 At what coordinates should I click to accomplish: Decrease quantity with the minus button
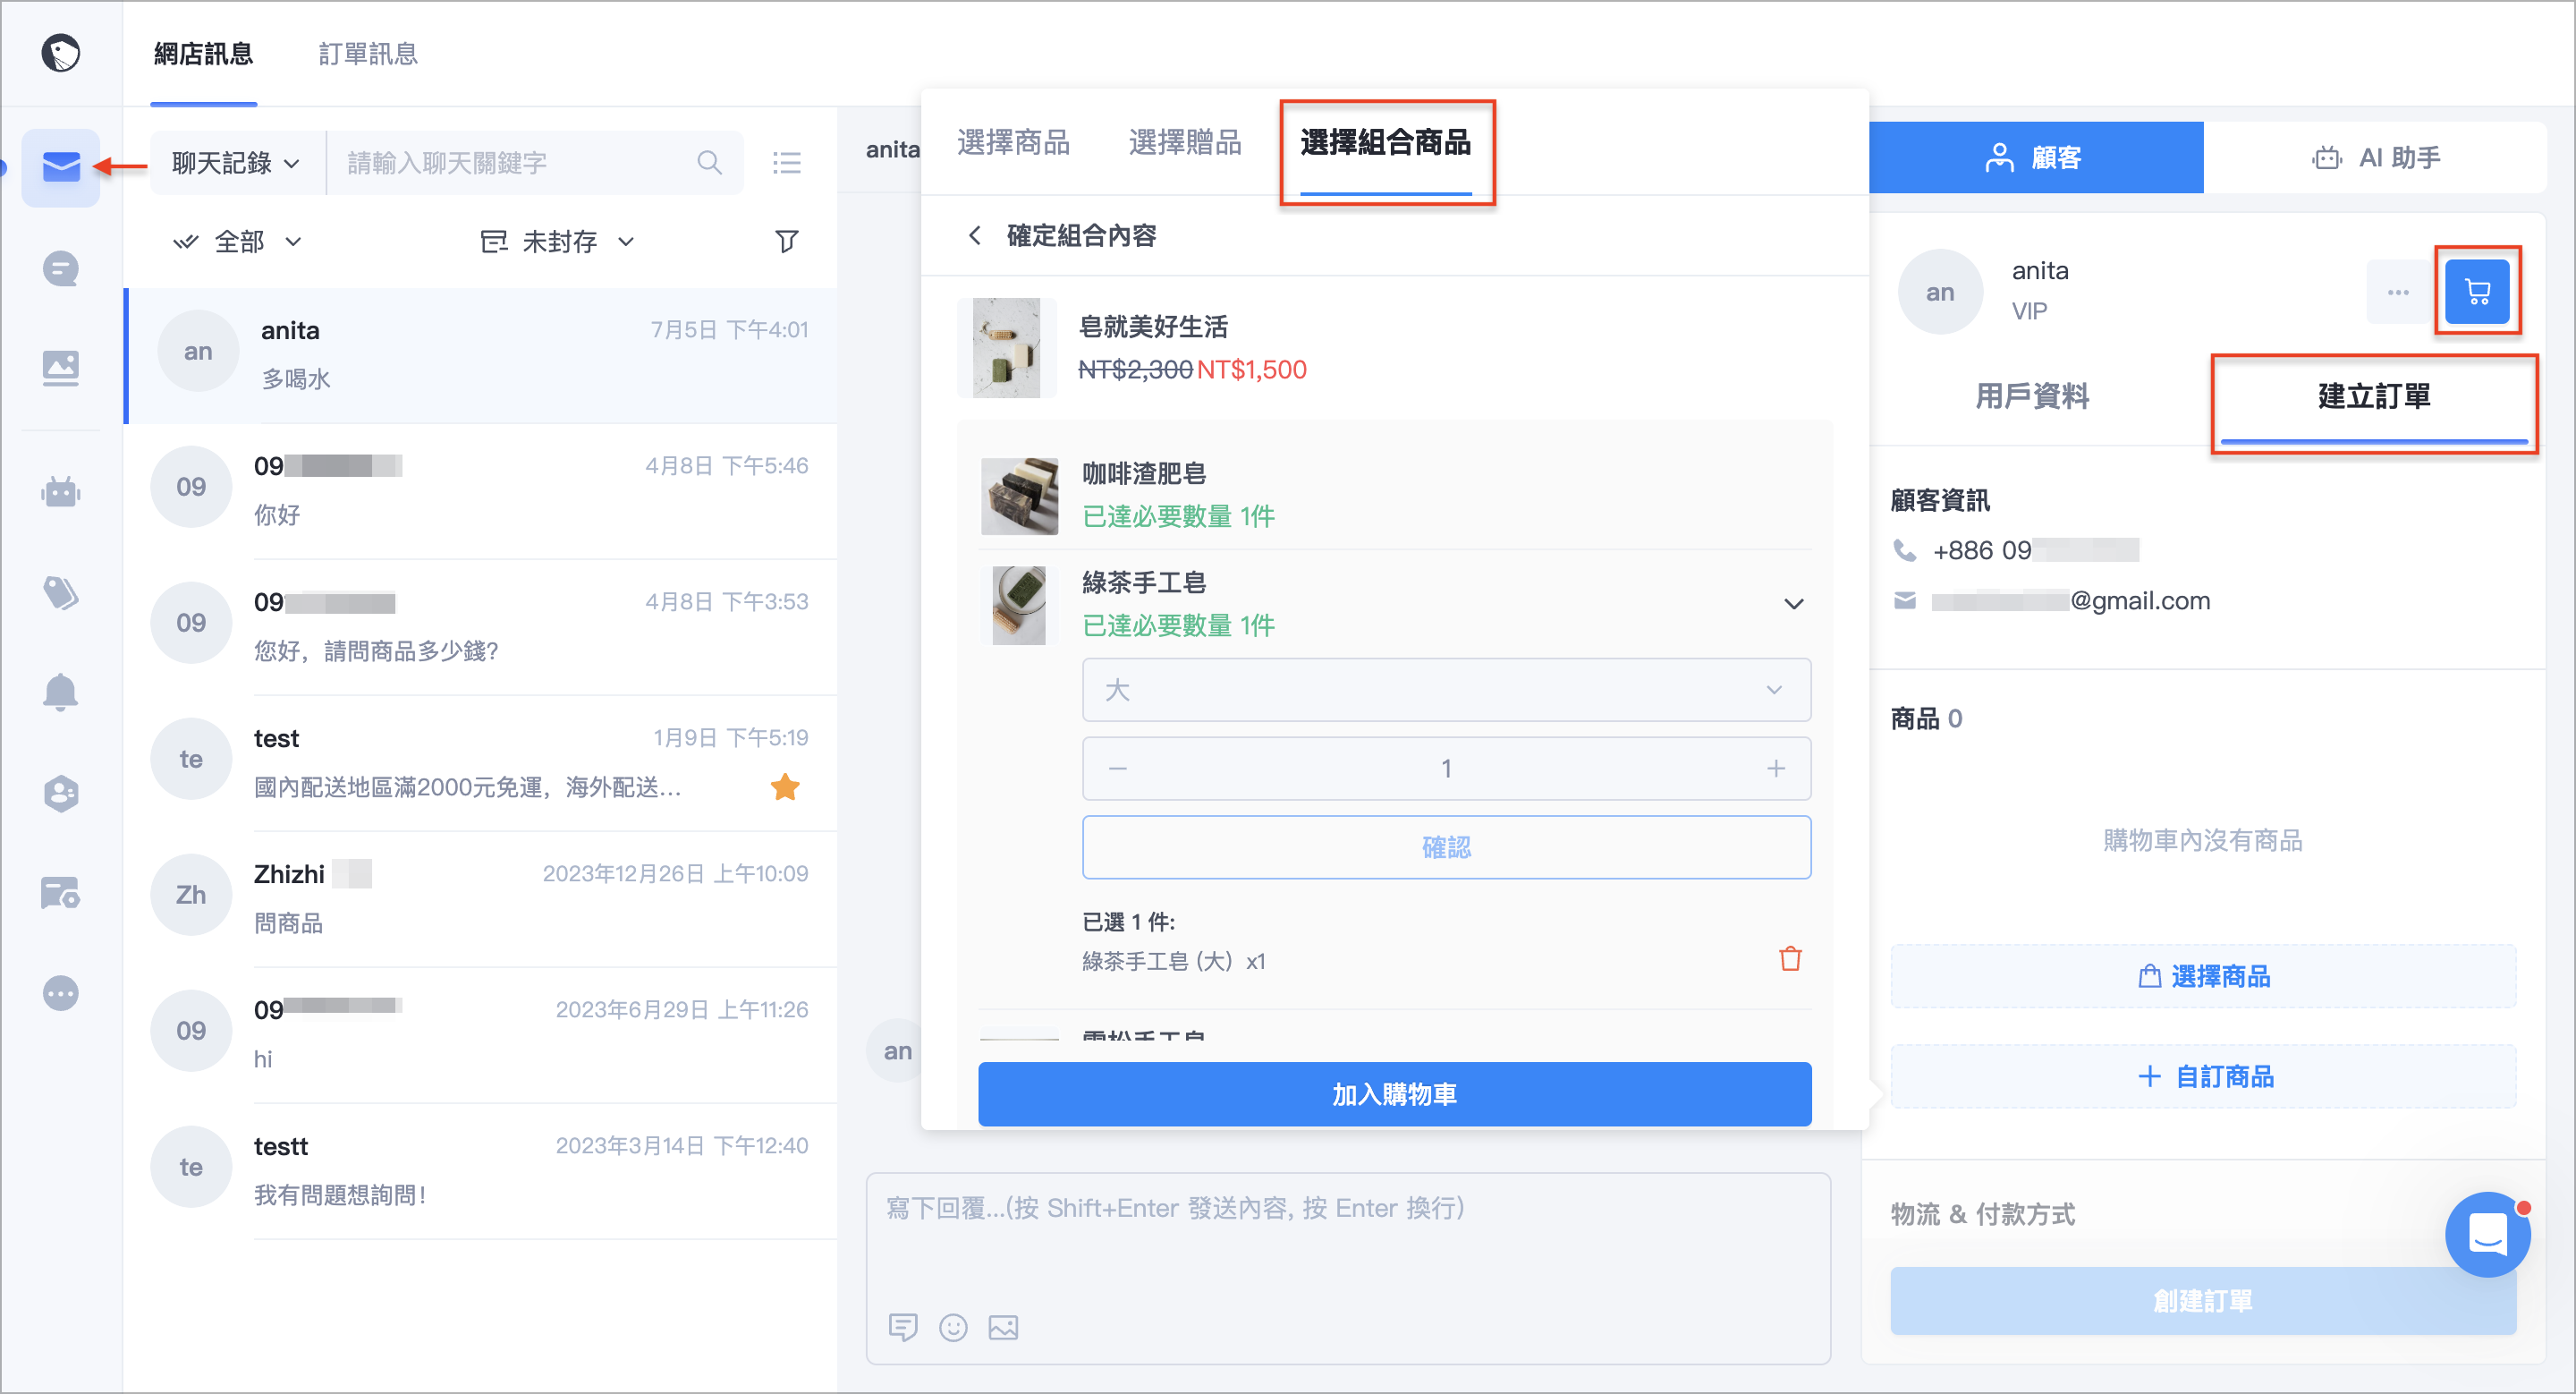point(1118,768)
